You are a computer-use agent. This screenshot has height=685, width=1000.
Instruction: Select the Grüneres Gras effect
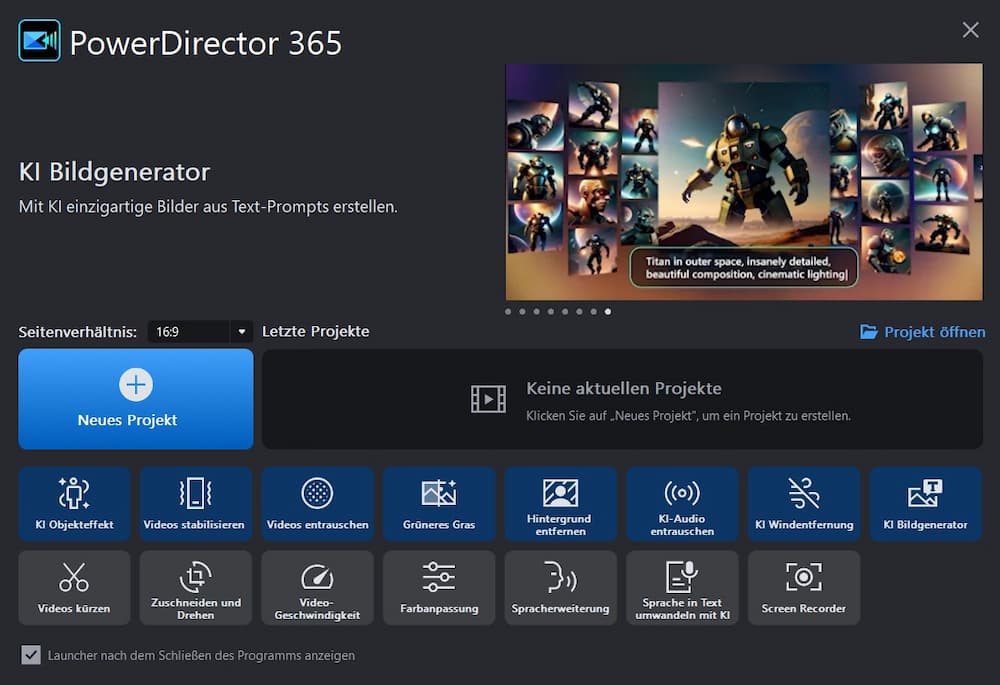(x=439, y=504)
